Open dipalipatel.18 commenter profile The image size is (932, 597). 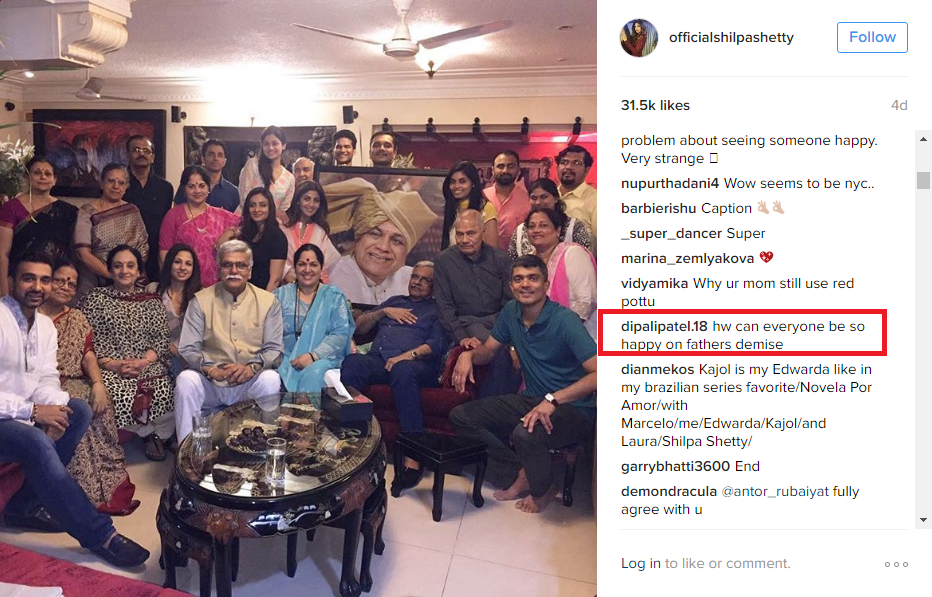click(x=665, y=326)
